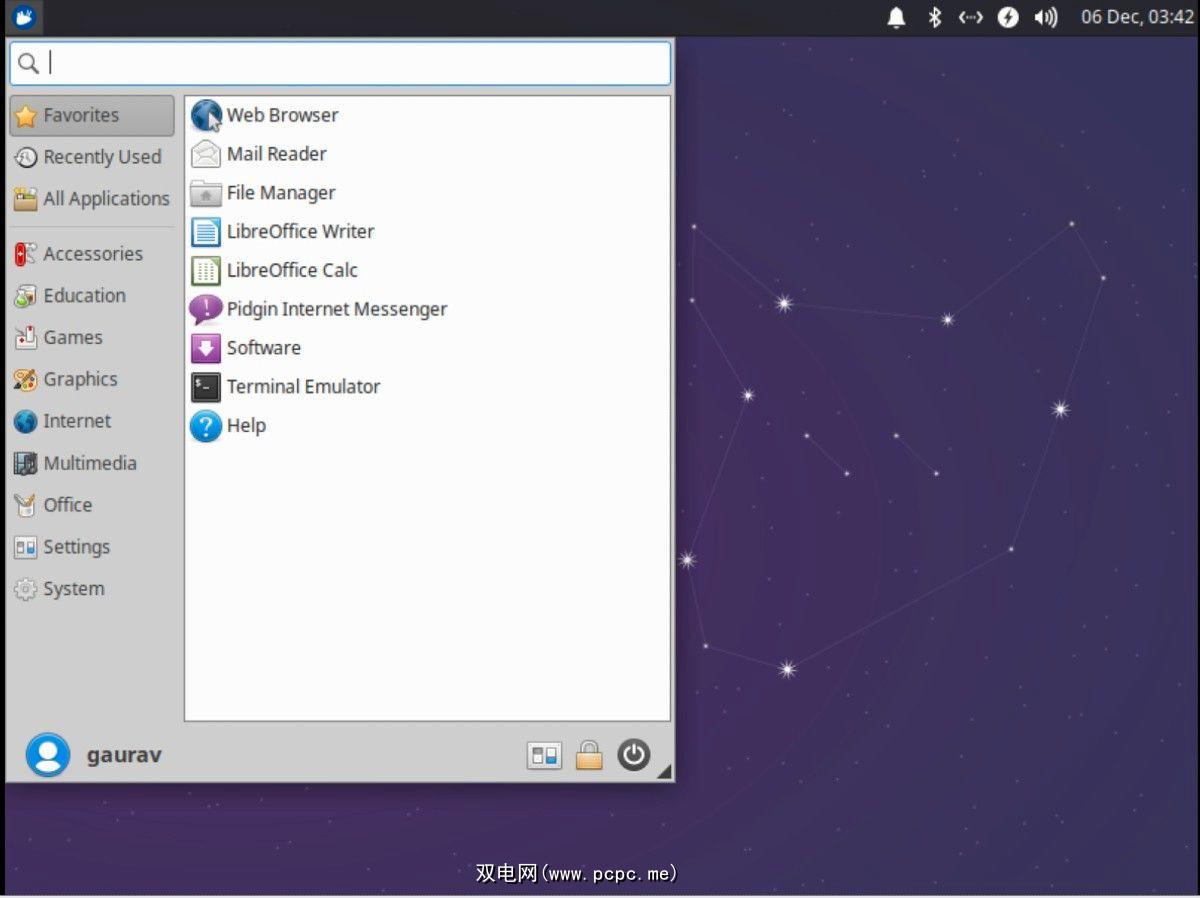Open the File Manager entry

[280, 193]
